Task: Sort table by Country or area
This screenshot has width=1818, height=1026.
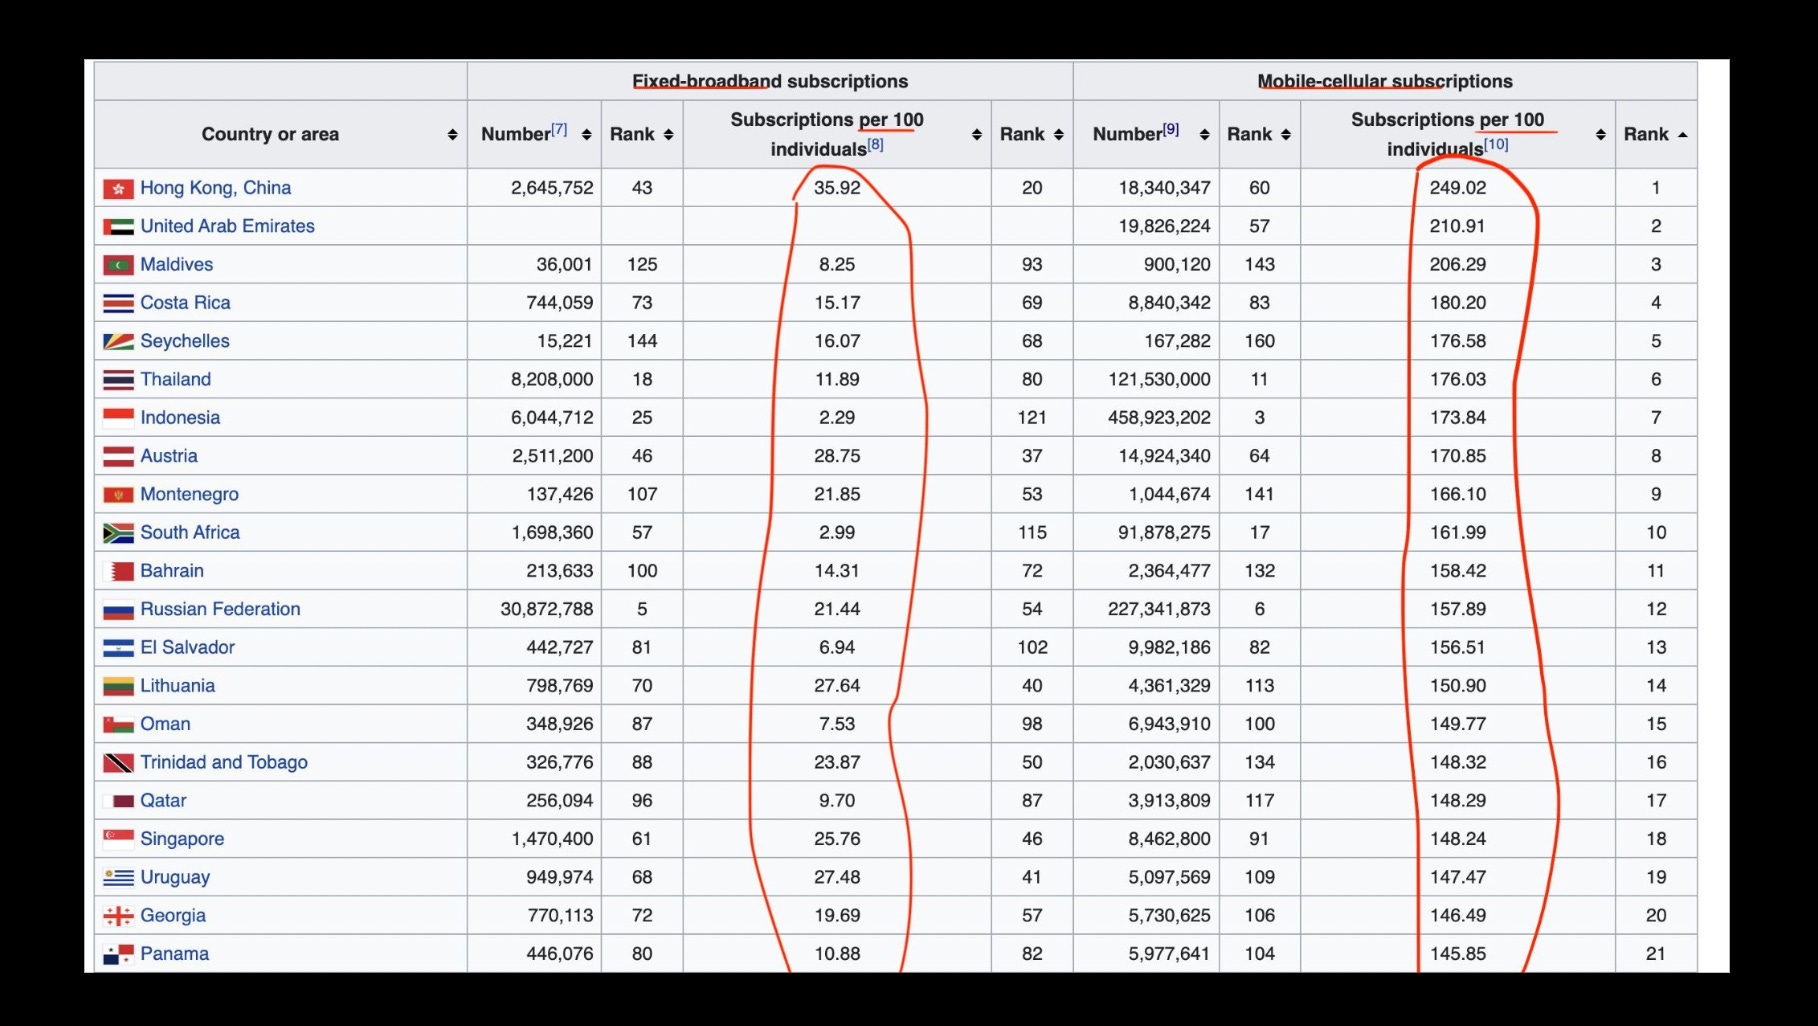Action: click(453, 135)
